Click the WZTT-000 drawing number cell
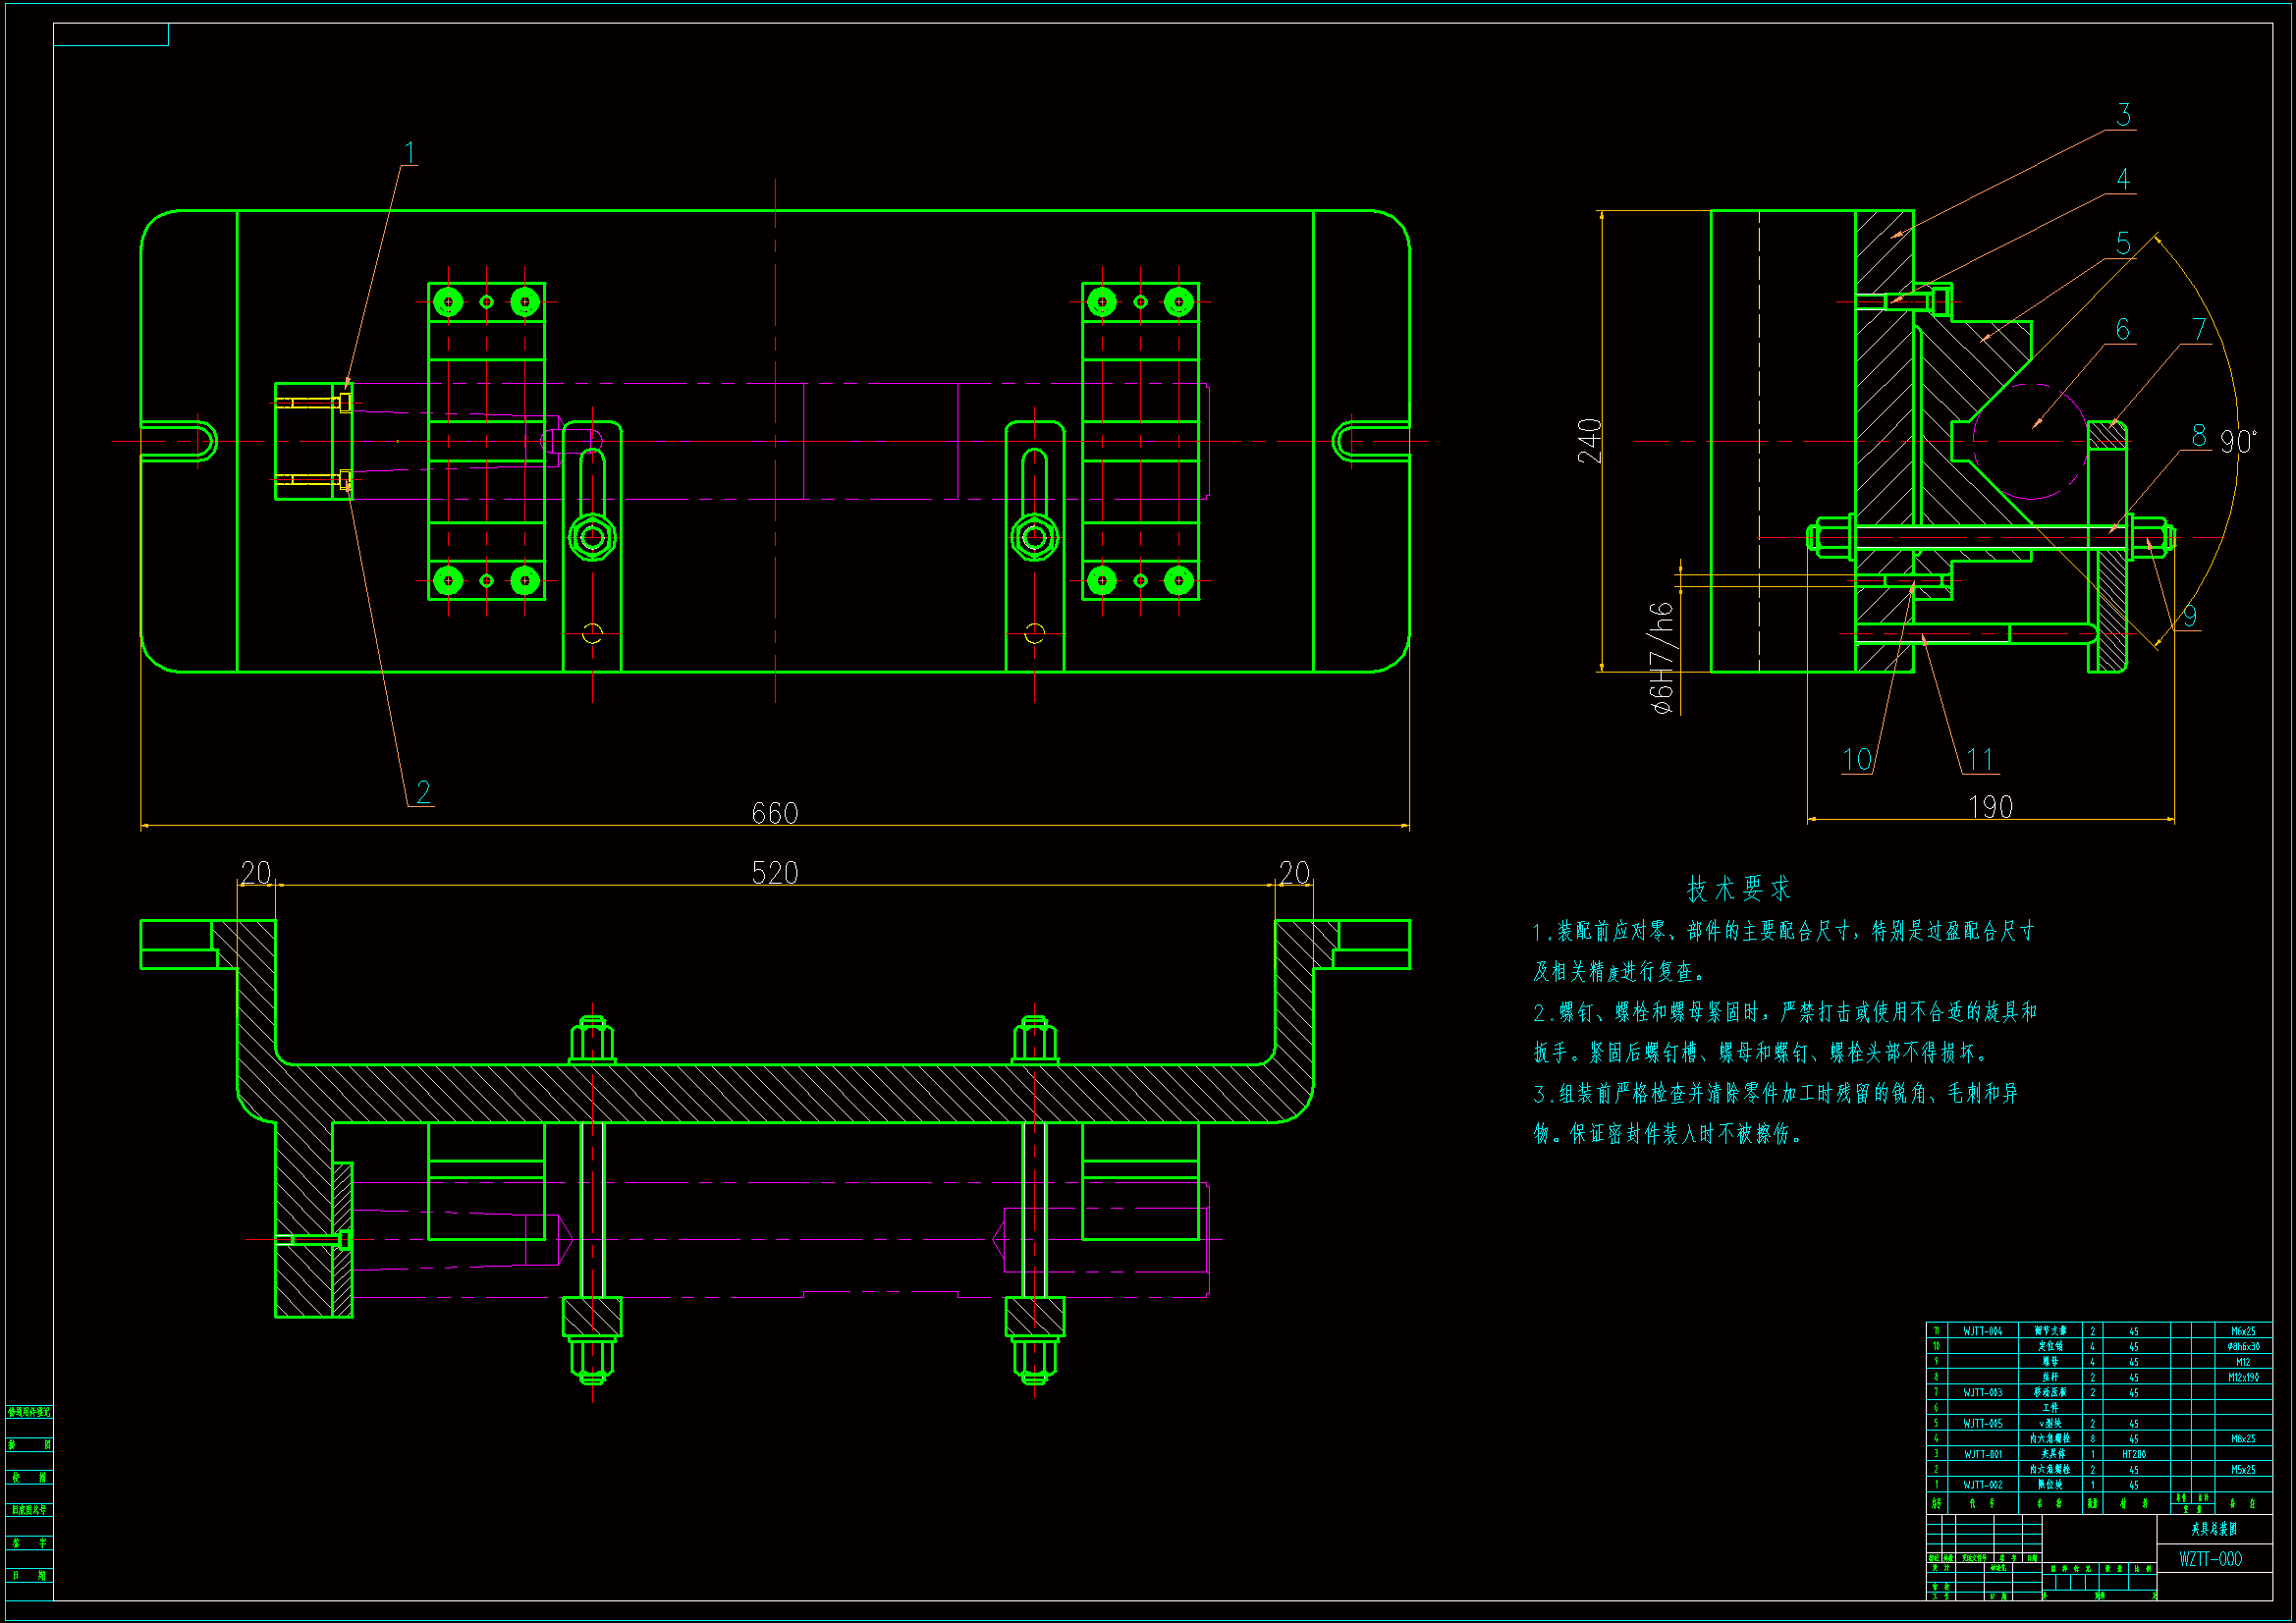Viewport: 2296px width, 1623px height. click(2211, 1559)
